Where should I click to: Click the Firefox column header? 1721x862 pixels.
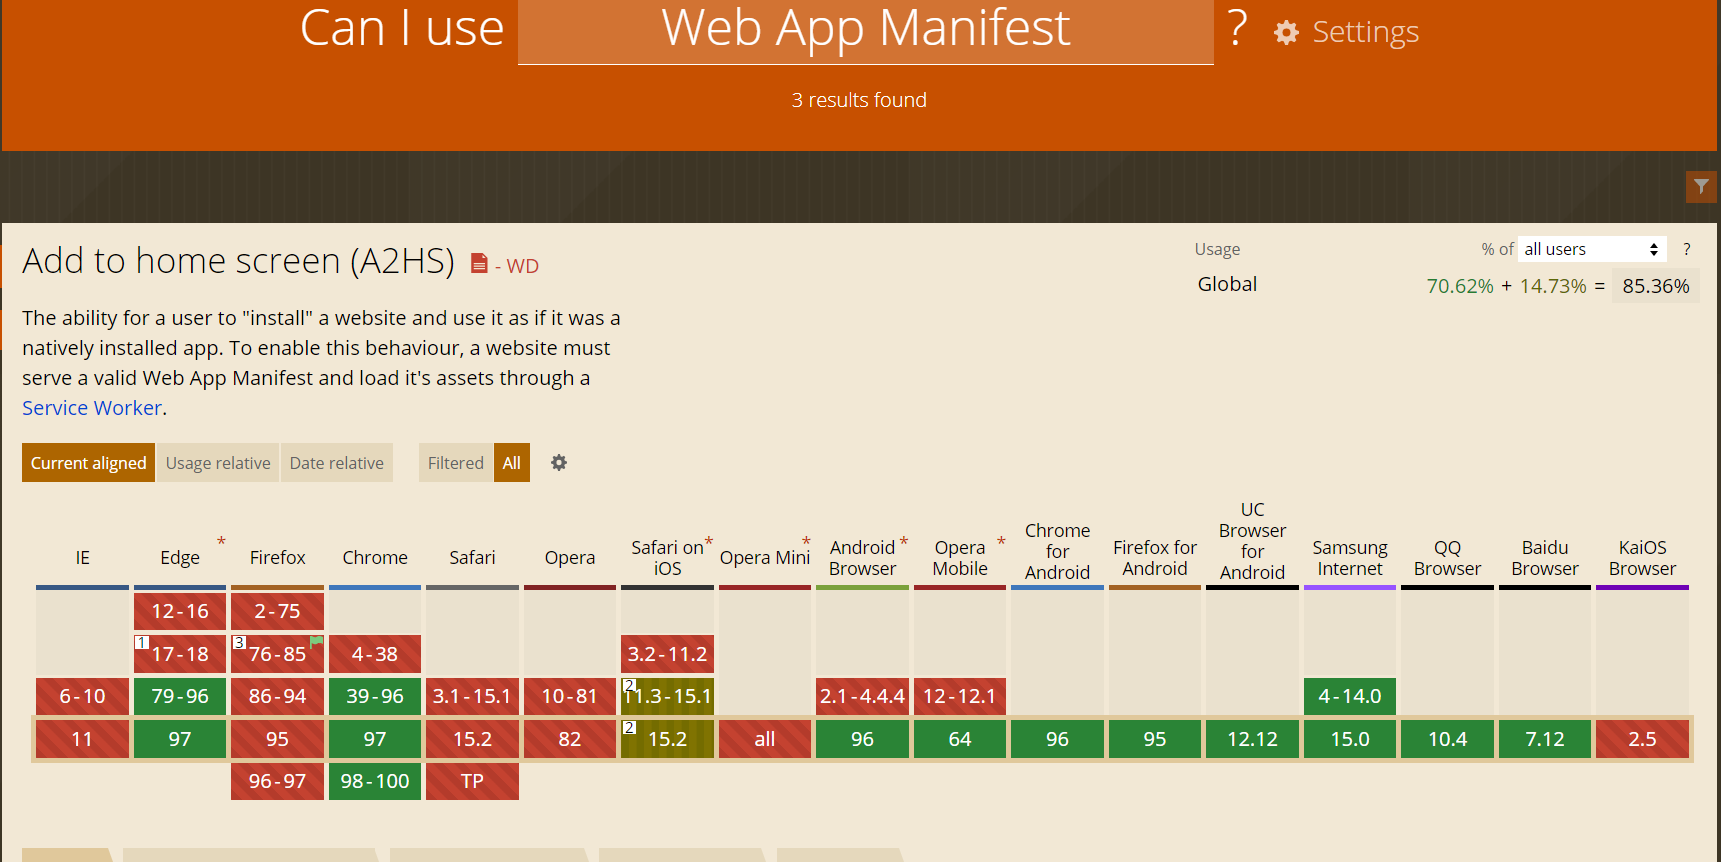(278, 558)
